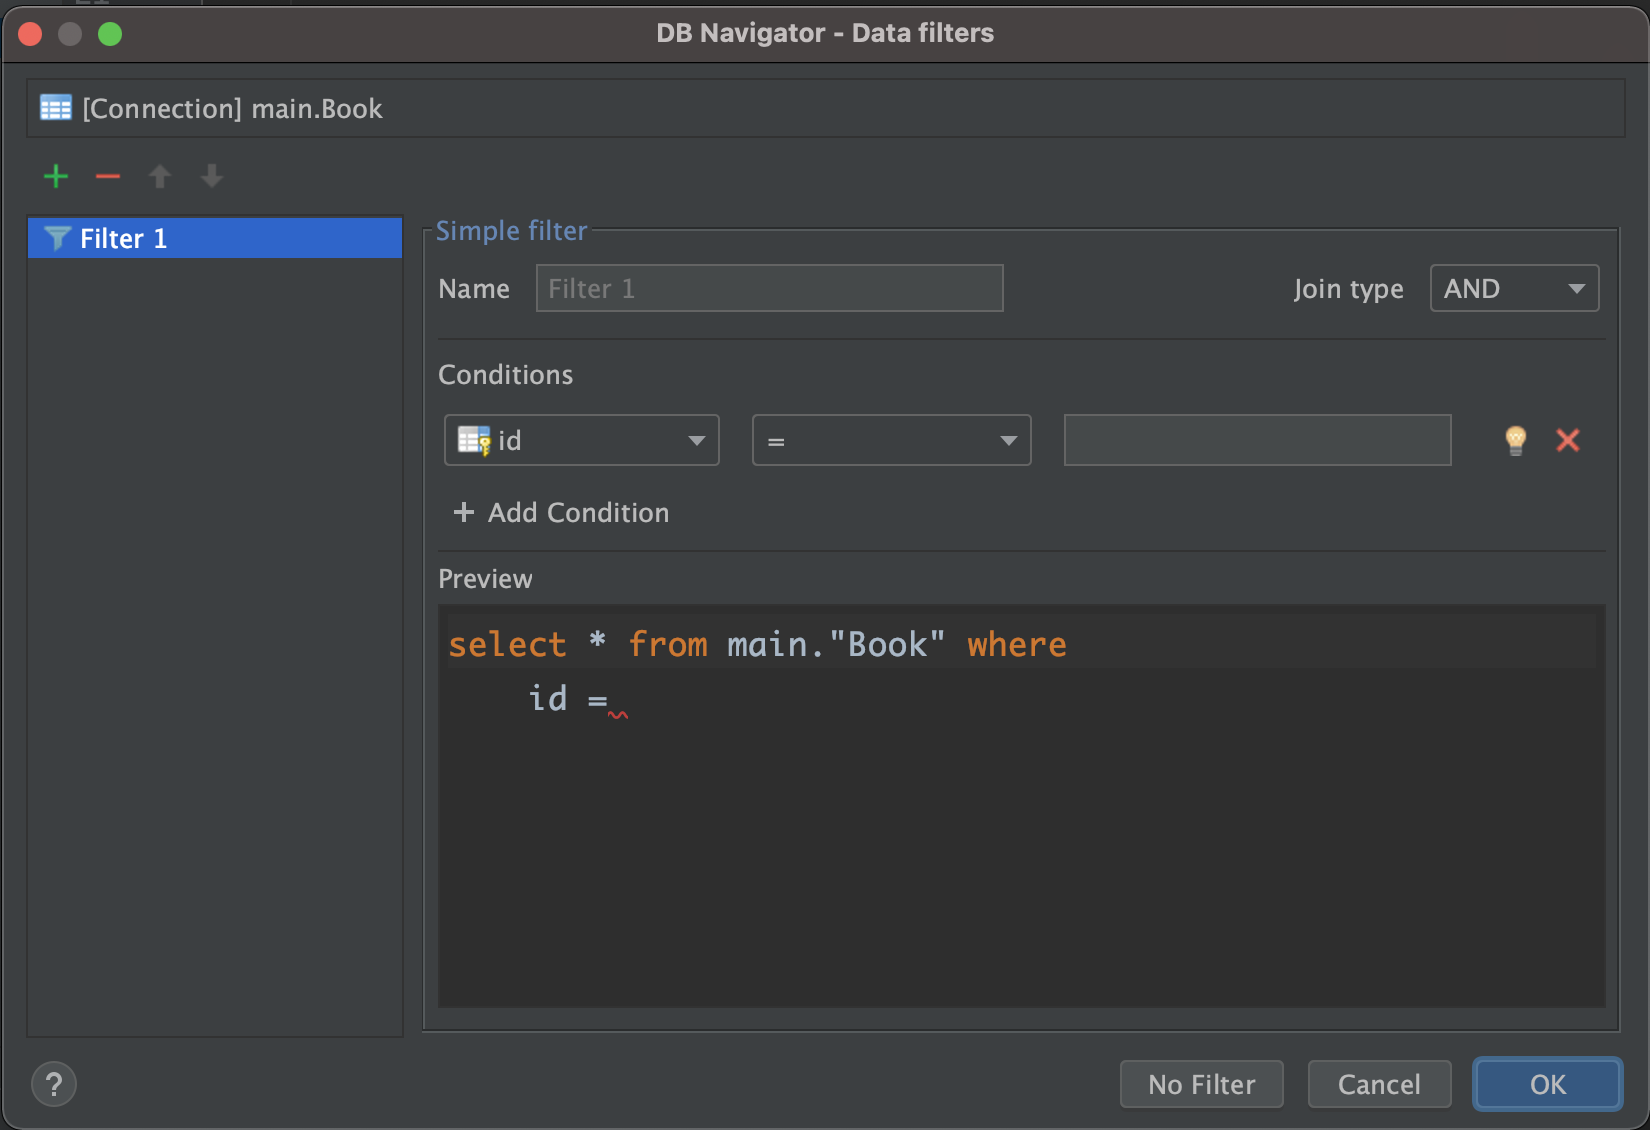The height and width of the screenshot is (1130, 1650).
Task: Click Add Condition
Action: coord(561,513)
